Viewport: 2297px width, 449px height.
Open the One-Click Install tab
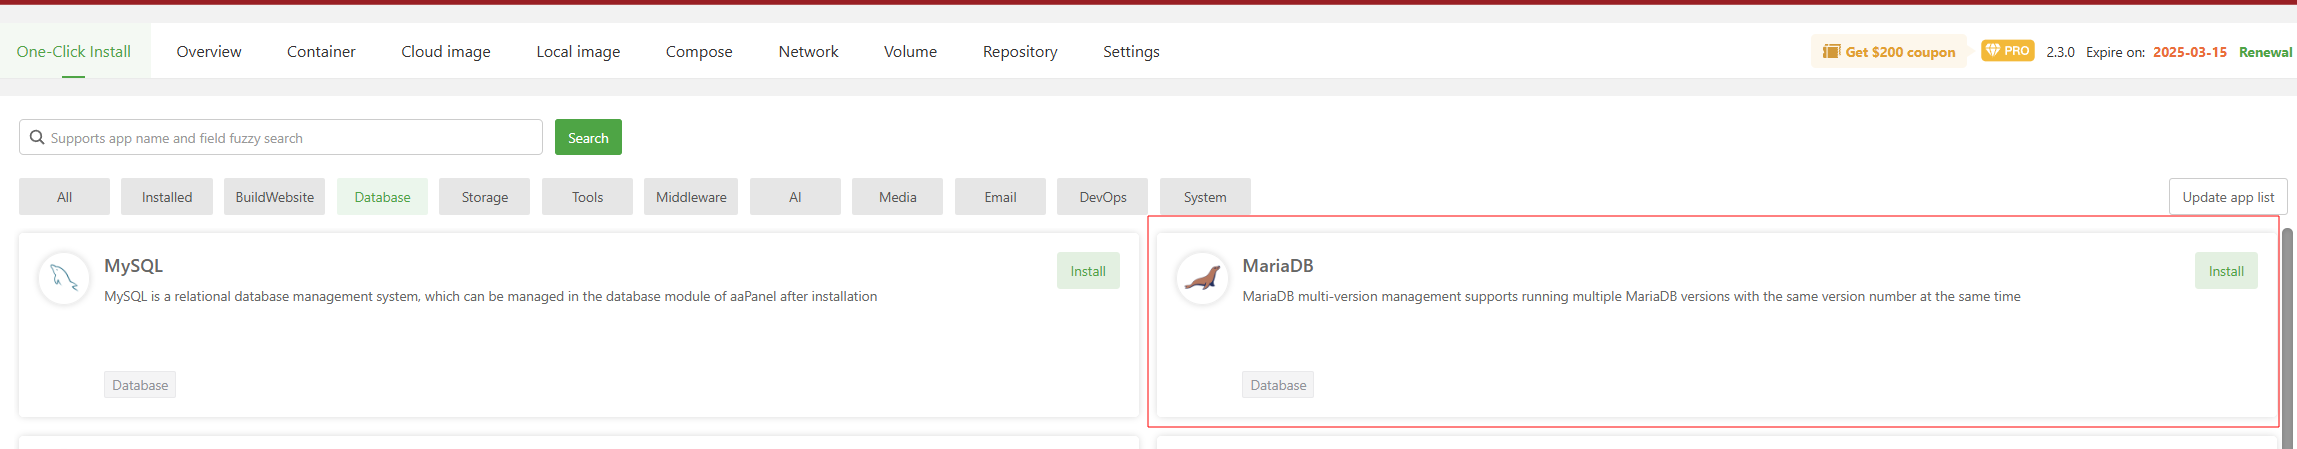click(x=74, y=51)
